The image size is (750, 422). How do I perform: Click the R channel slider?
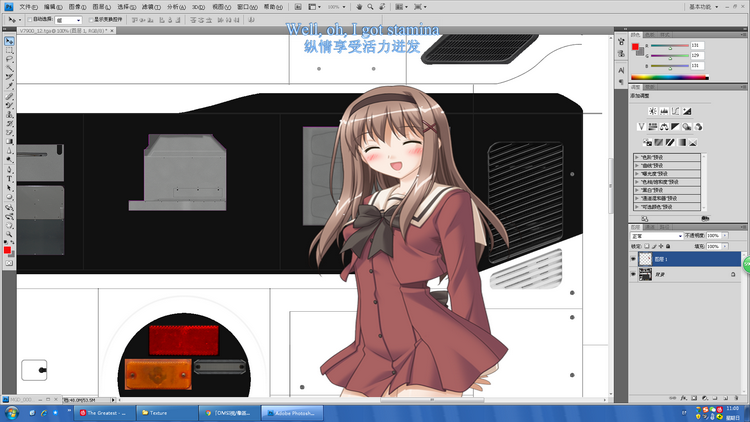[670, 46]
